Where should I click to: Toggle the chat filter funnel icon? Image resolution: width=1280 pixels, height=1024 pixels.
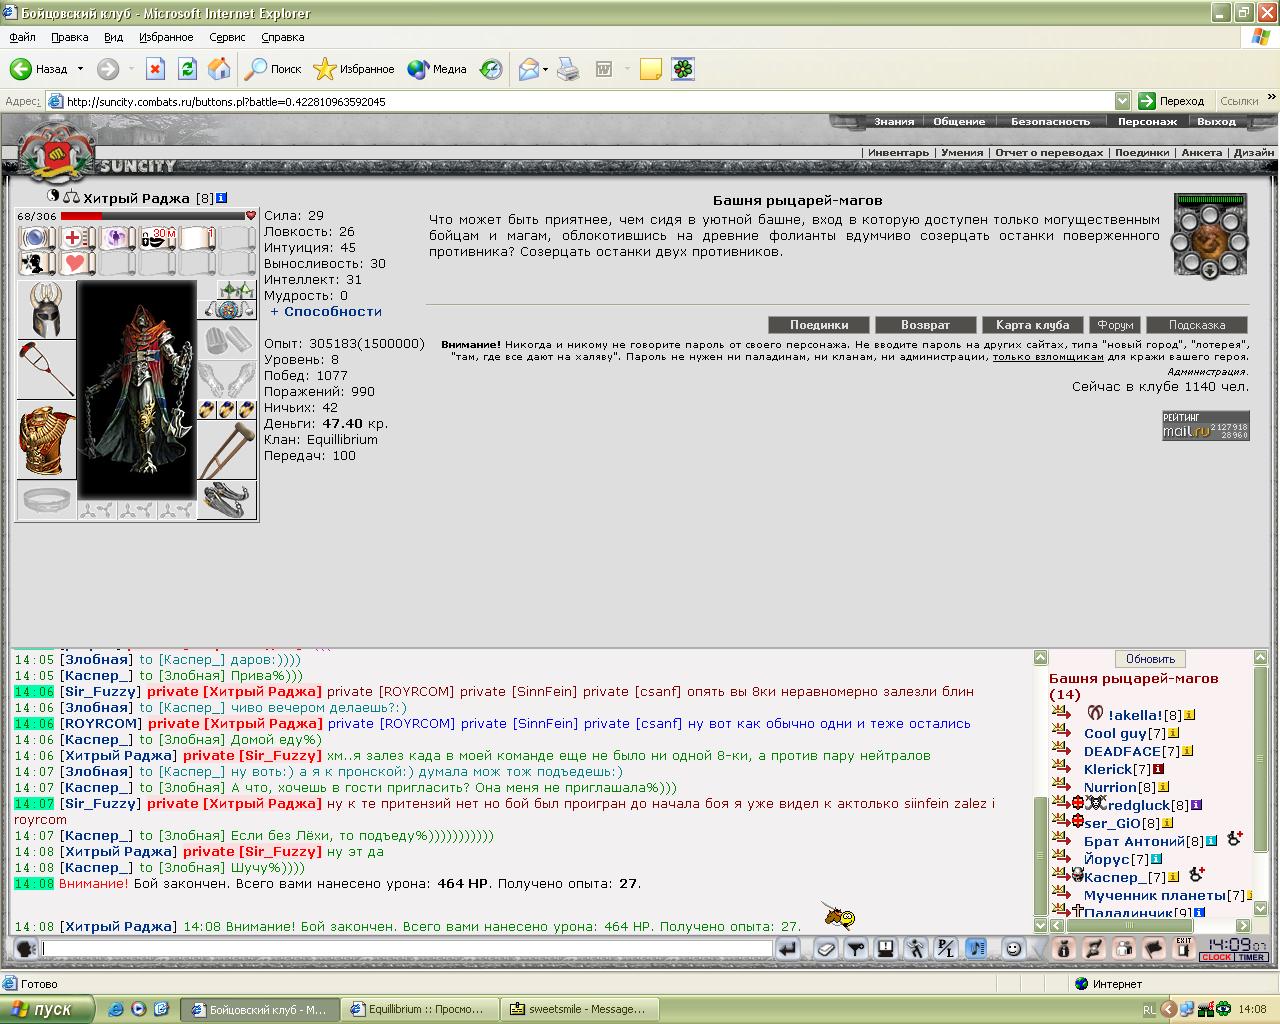pyautogui.click(x=856, y=949)
